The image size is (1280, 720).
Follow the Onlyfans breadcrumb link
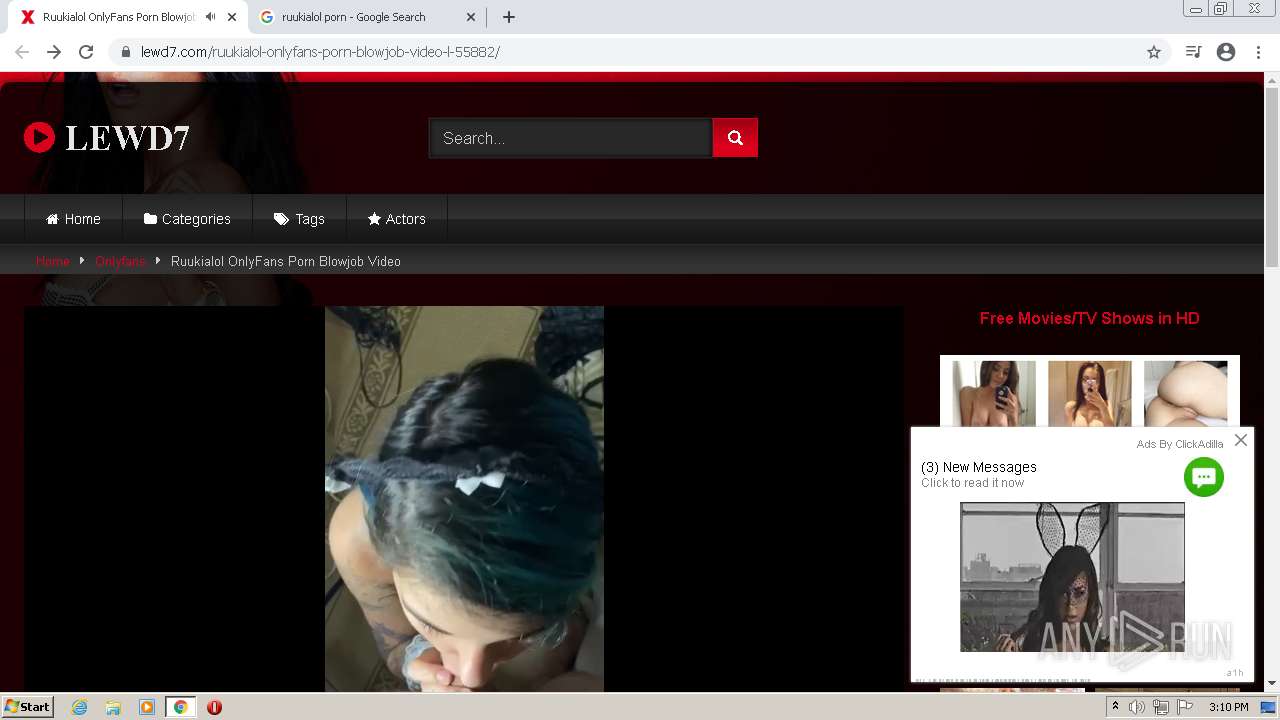coord(120,261)
